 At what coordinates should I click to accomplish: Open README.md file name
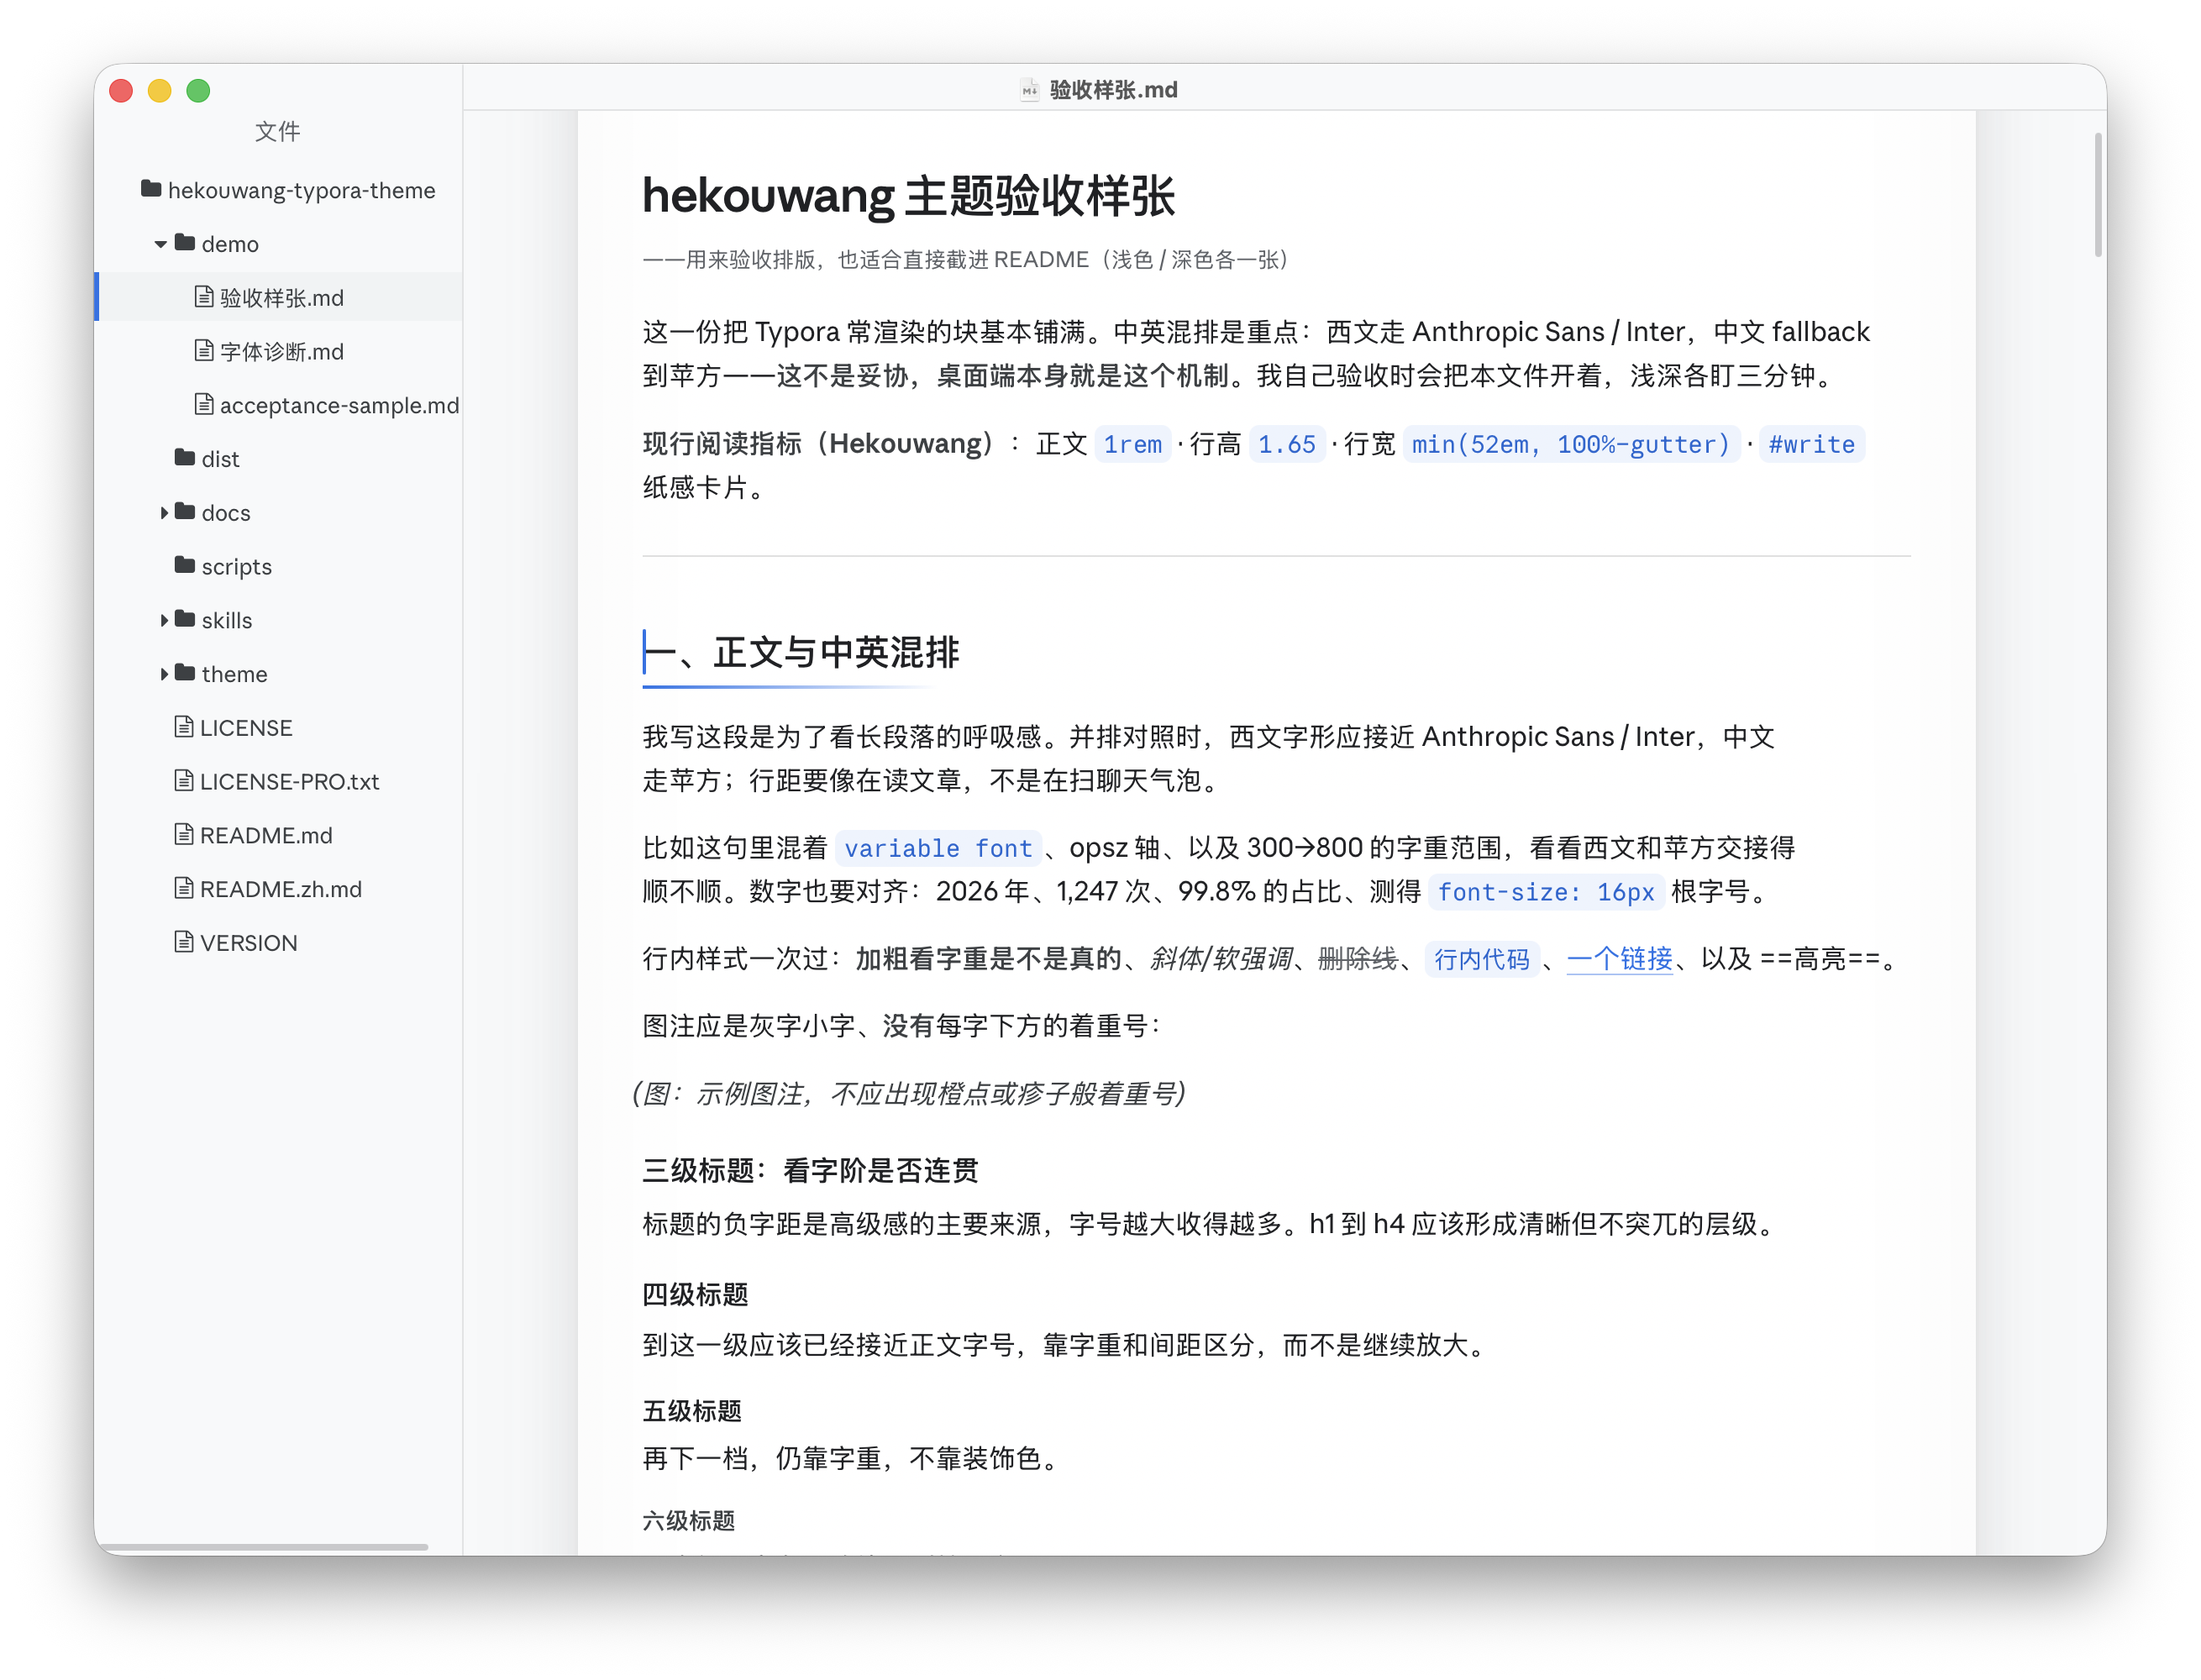click(x=266, y=836)
